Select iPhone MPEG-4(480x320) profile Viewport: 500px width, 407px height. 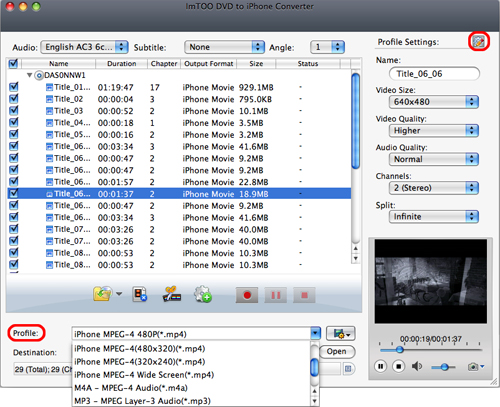pyautogui.click(x=191, y=349)
